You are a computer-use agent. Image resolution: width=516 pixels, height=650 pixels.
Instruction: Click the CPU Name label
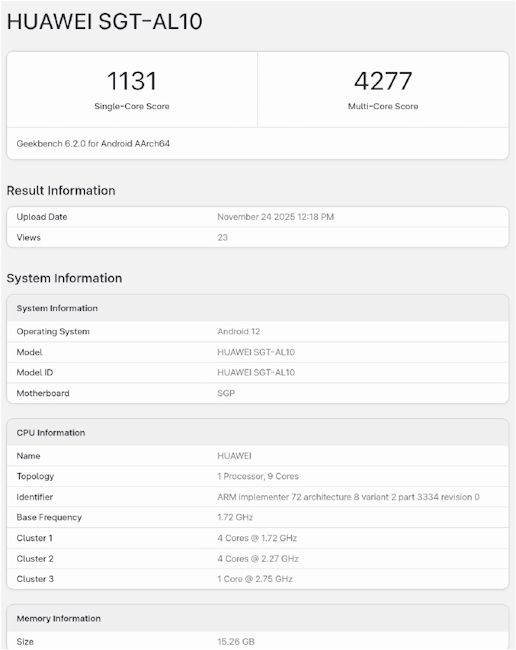pyautogui.click(x=28, y=456)
